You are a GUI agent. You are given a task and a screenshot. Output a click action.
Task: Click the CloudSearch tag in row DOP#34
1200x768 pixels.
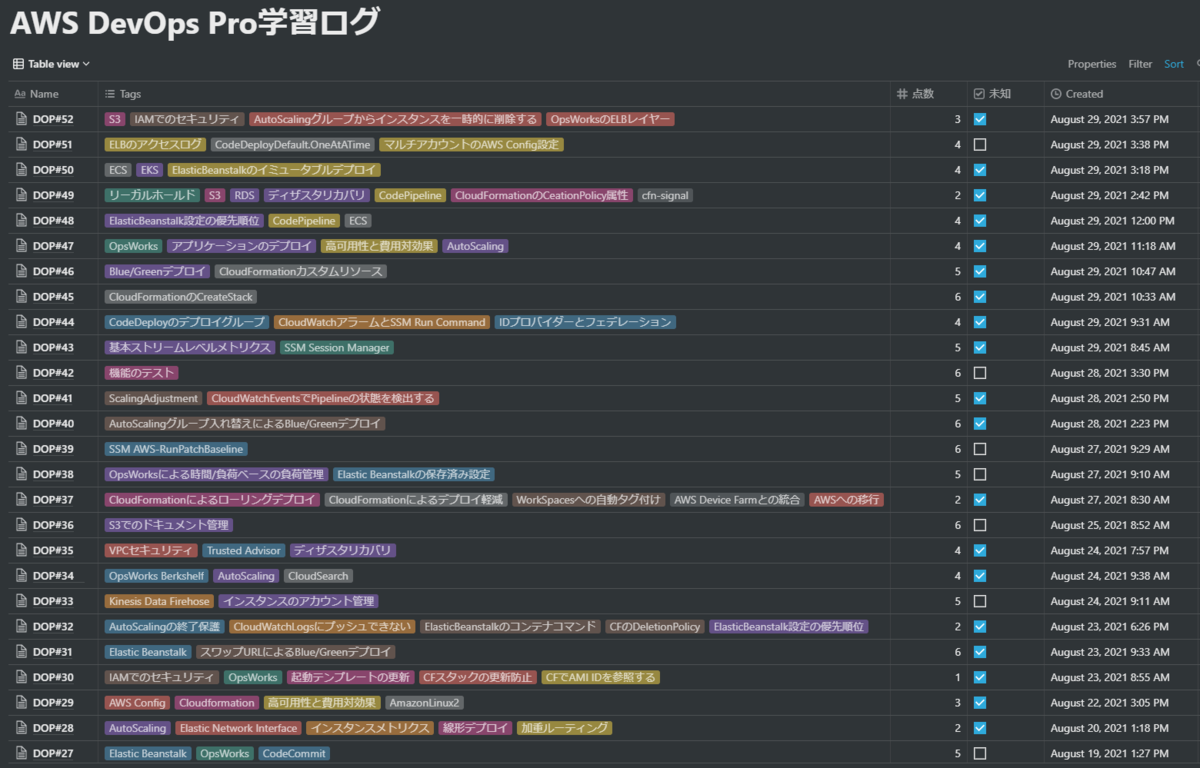coord(318,576)
